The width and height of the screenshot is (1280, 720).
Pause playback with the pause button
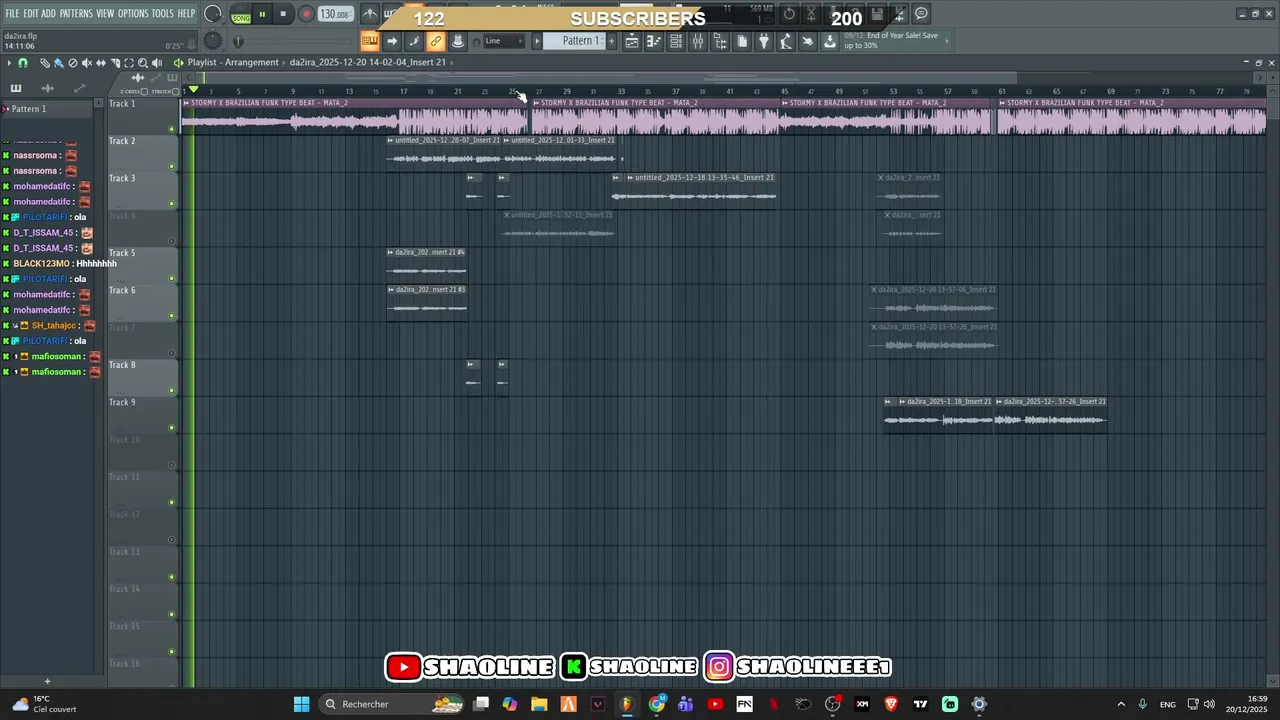(262, 14)
